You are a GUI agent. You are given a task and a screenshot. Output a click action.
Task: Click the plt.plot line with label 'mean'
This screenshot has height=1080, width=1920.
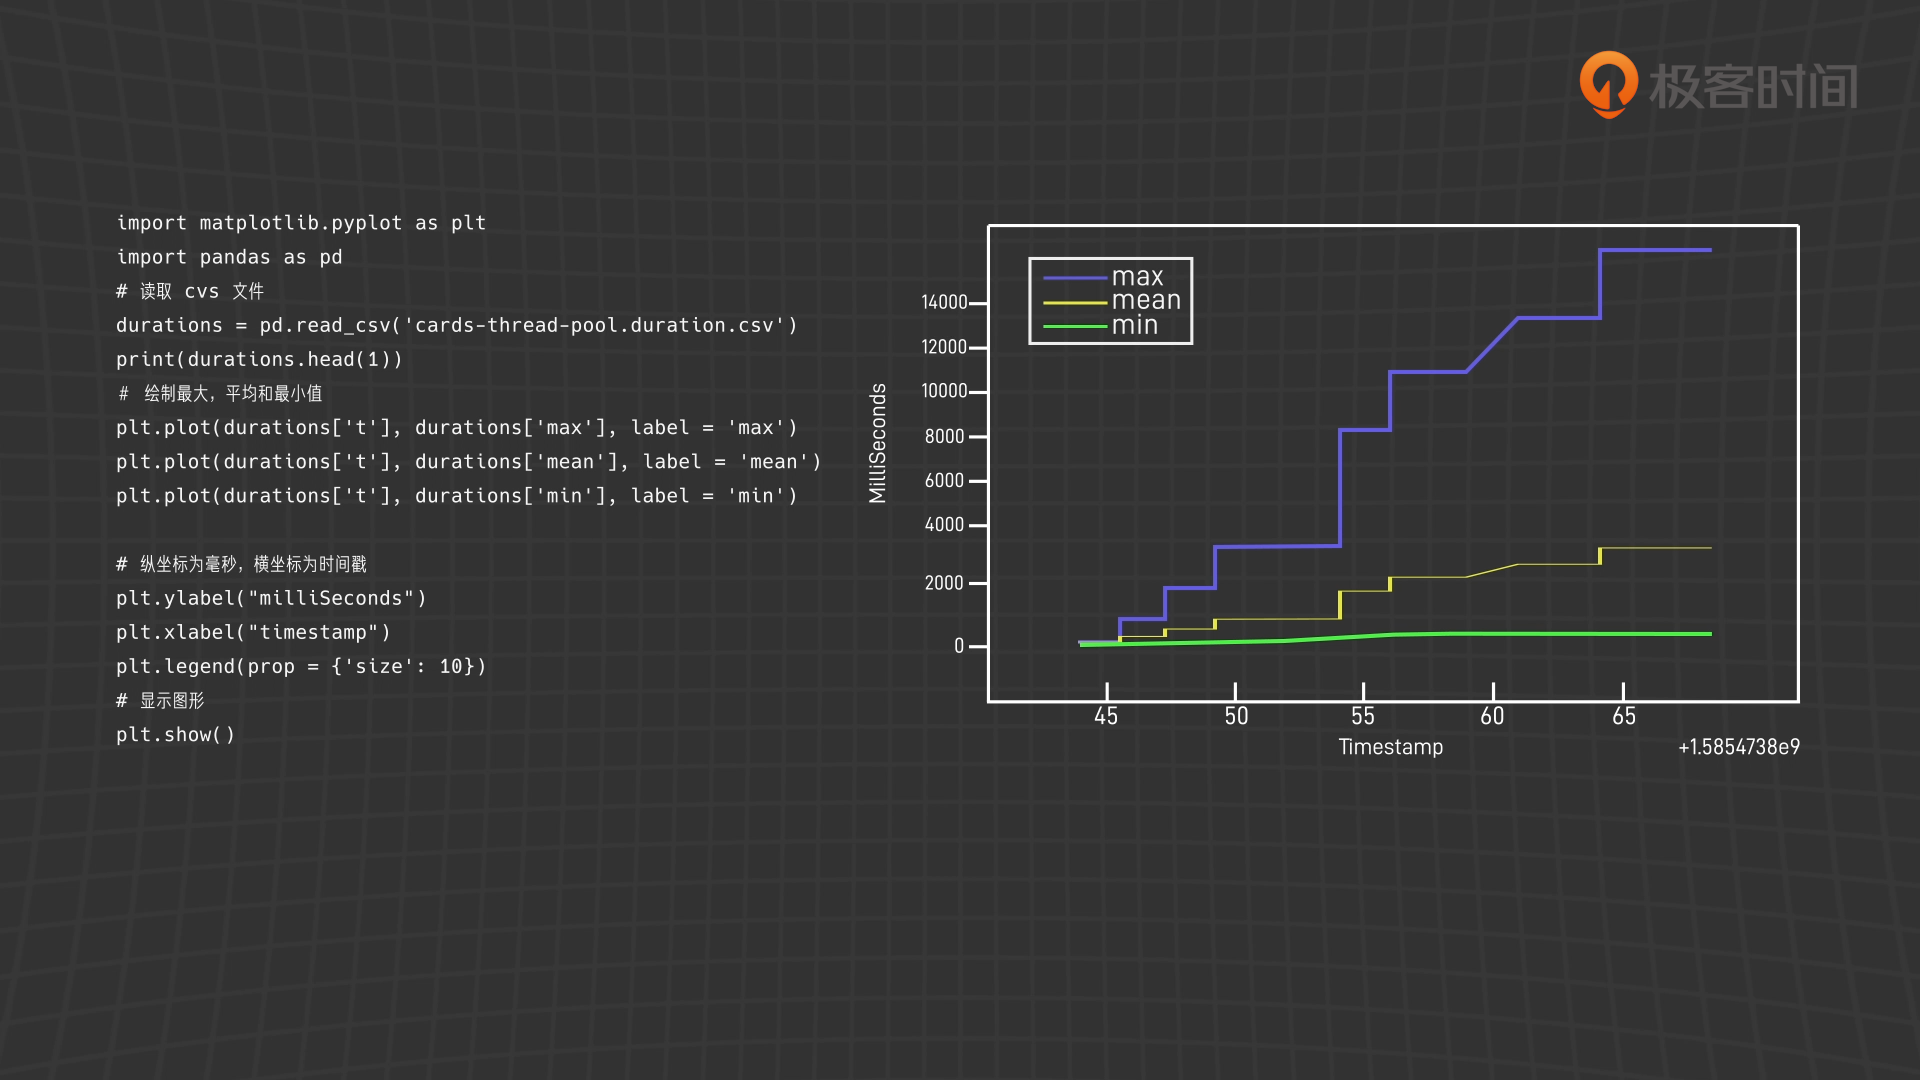(469, 462)
